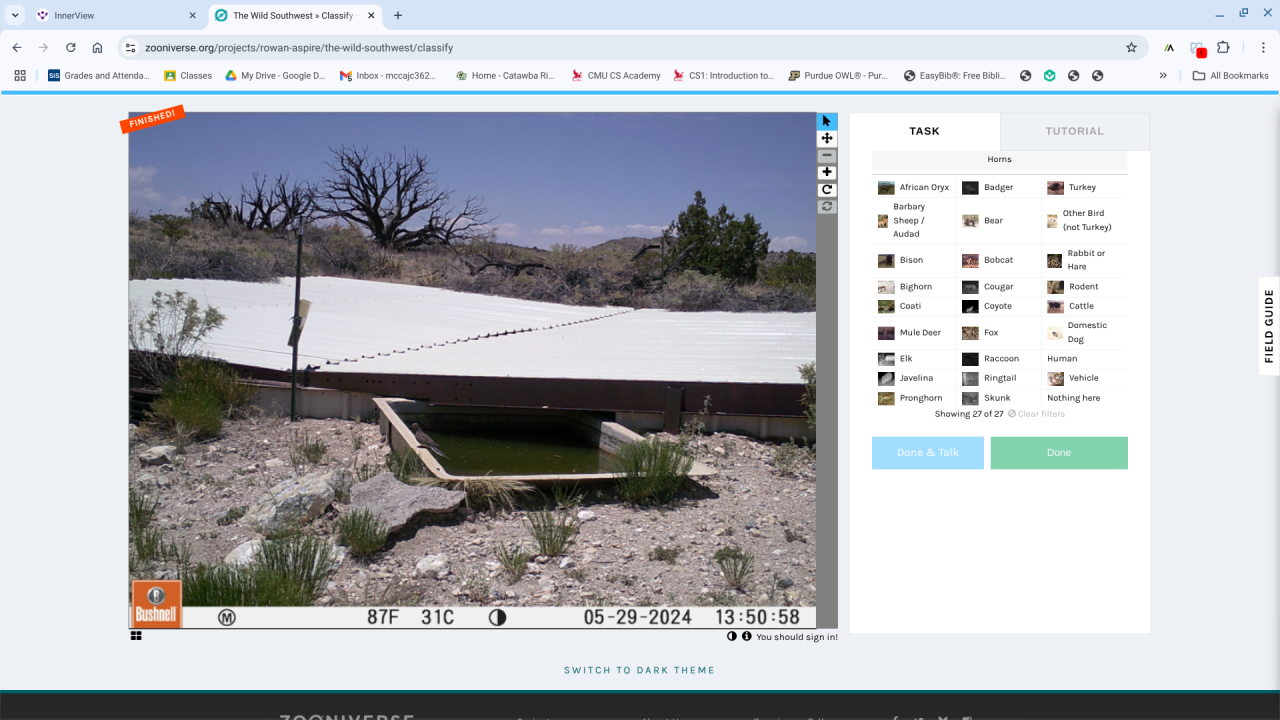Pick Javelina species option
This screenshot has height=720, width=1280.
[x=914, y=379]
